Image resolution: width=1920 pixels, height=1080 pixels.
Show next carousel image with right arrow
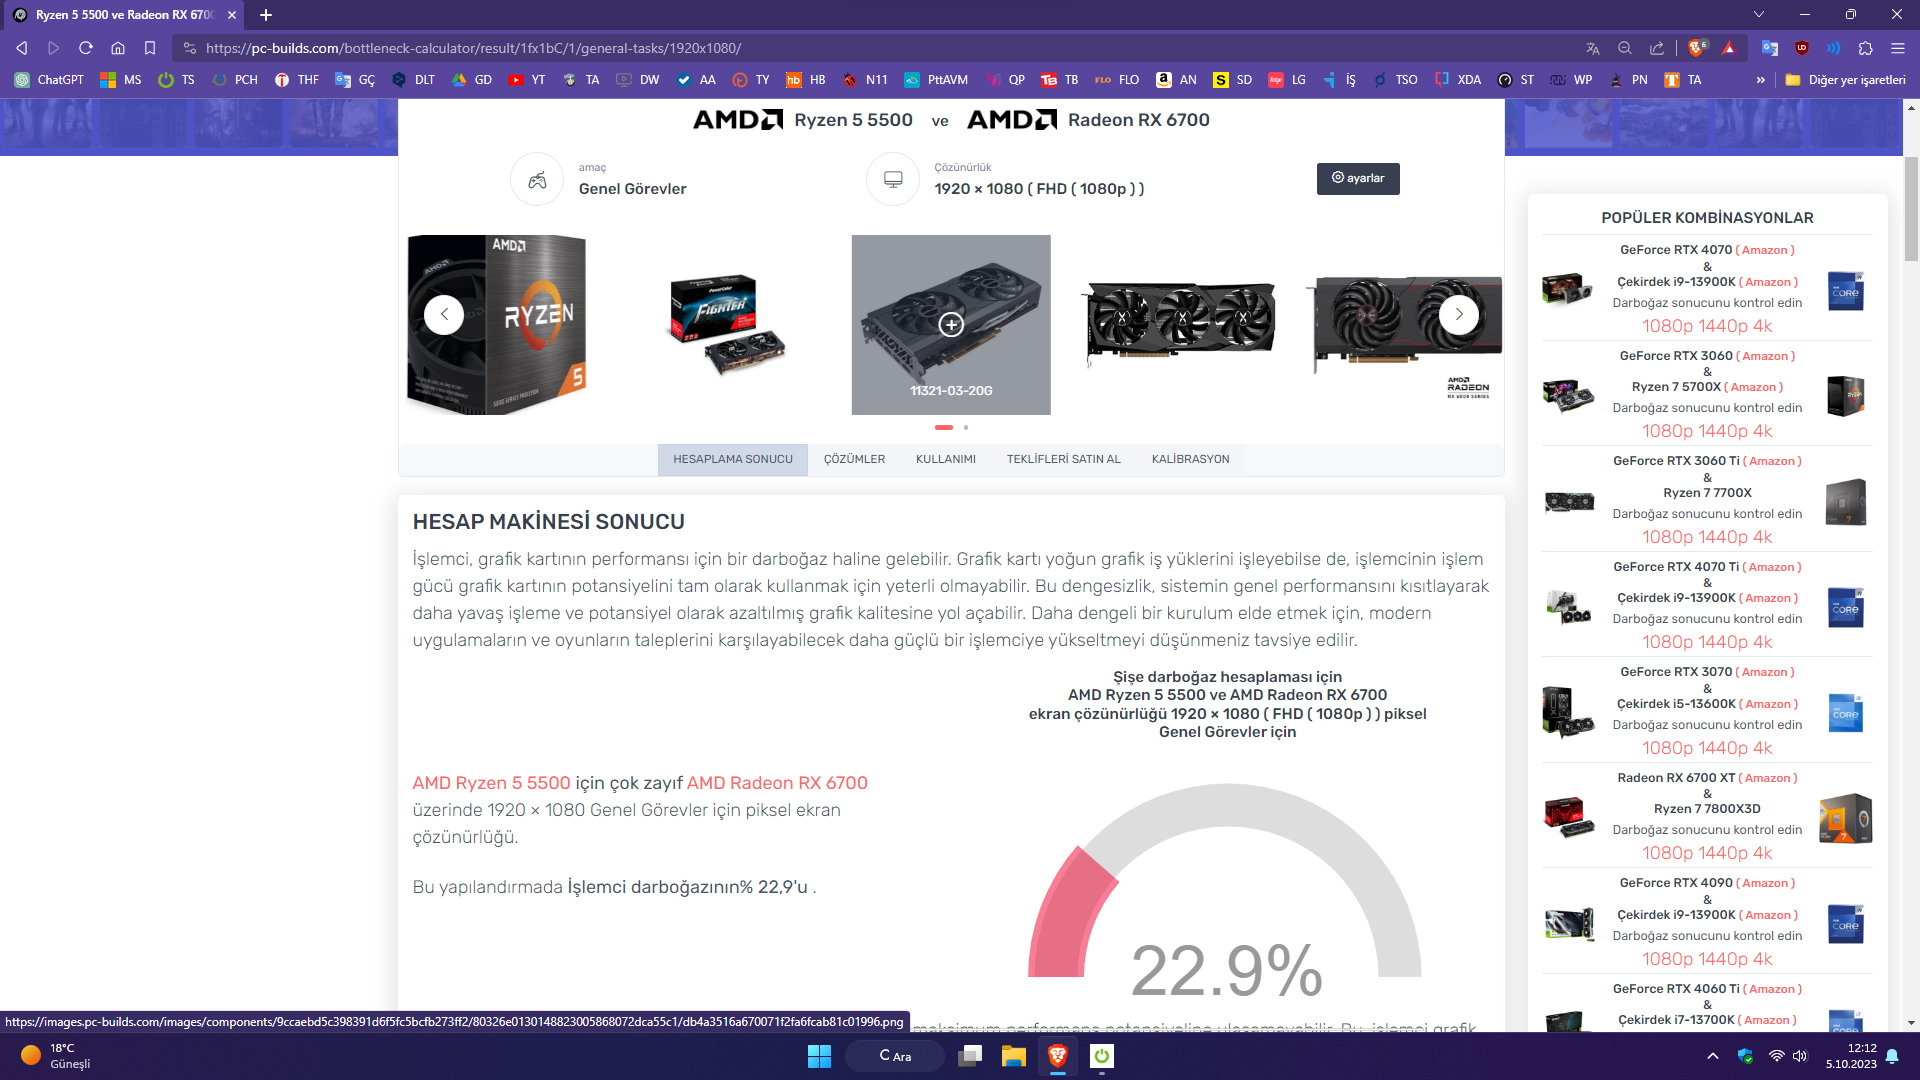[1459, 314]
